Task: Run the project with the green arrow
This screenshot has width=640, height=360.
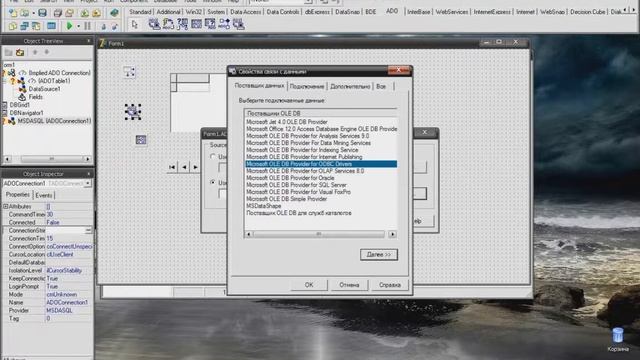Action: click(69, 26)
